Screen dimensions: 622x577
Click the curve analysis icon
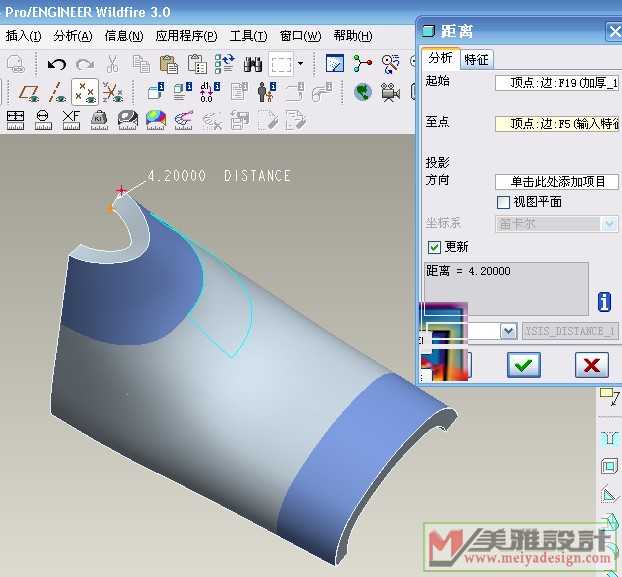click(184, 120)
